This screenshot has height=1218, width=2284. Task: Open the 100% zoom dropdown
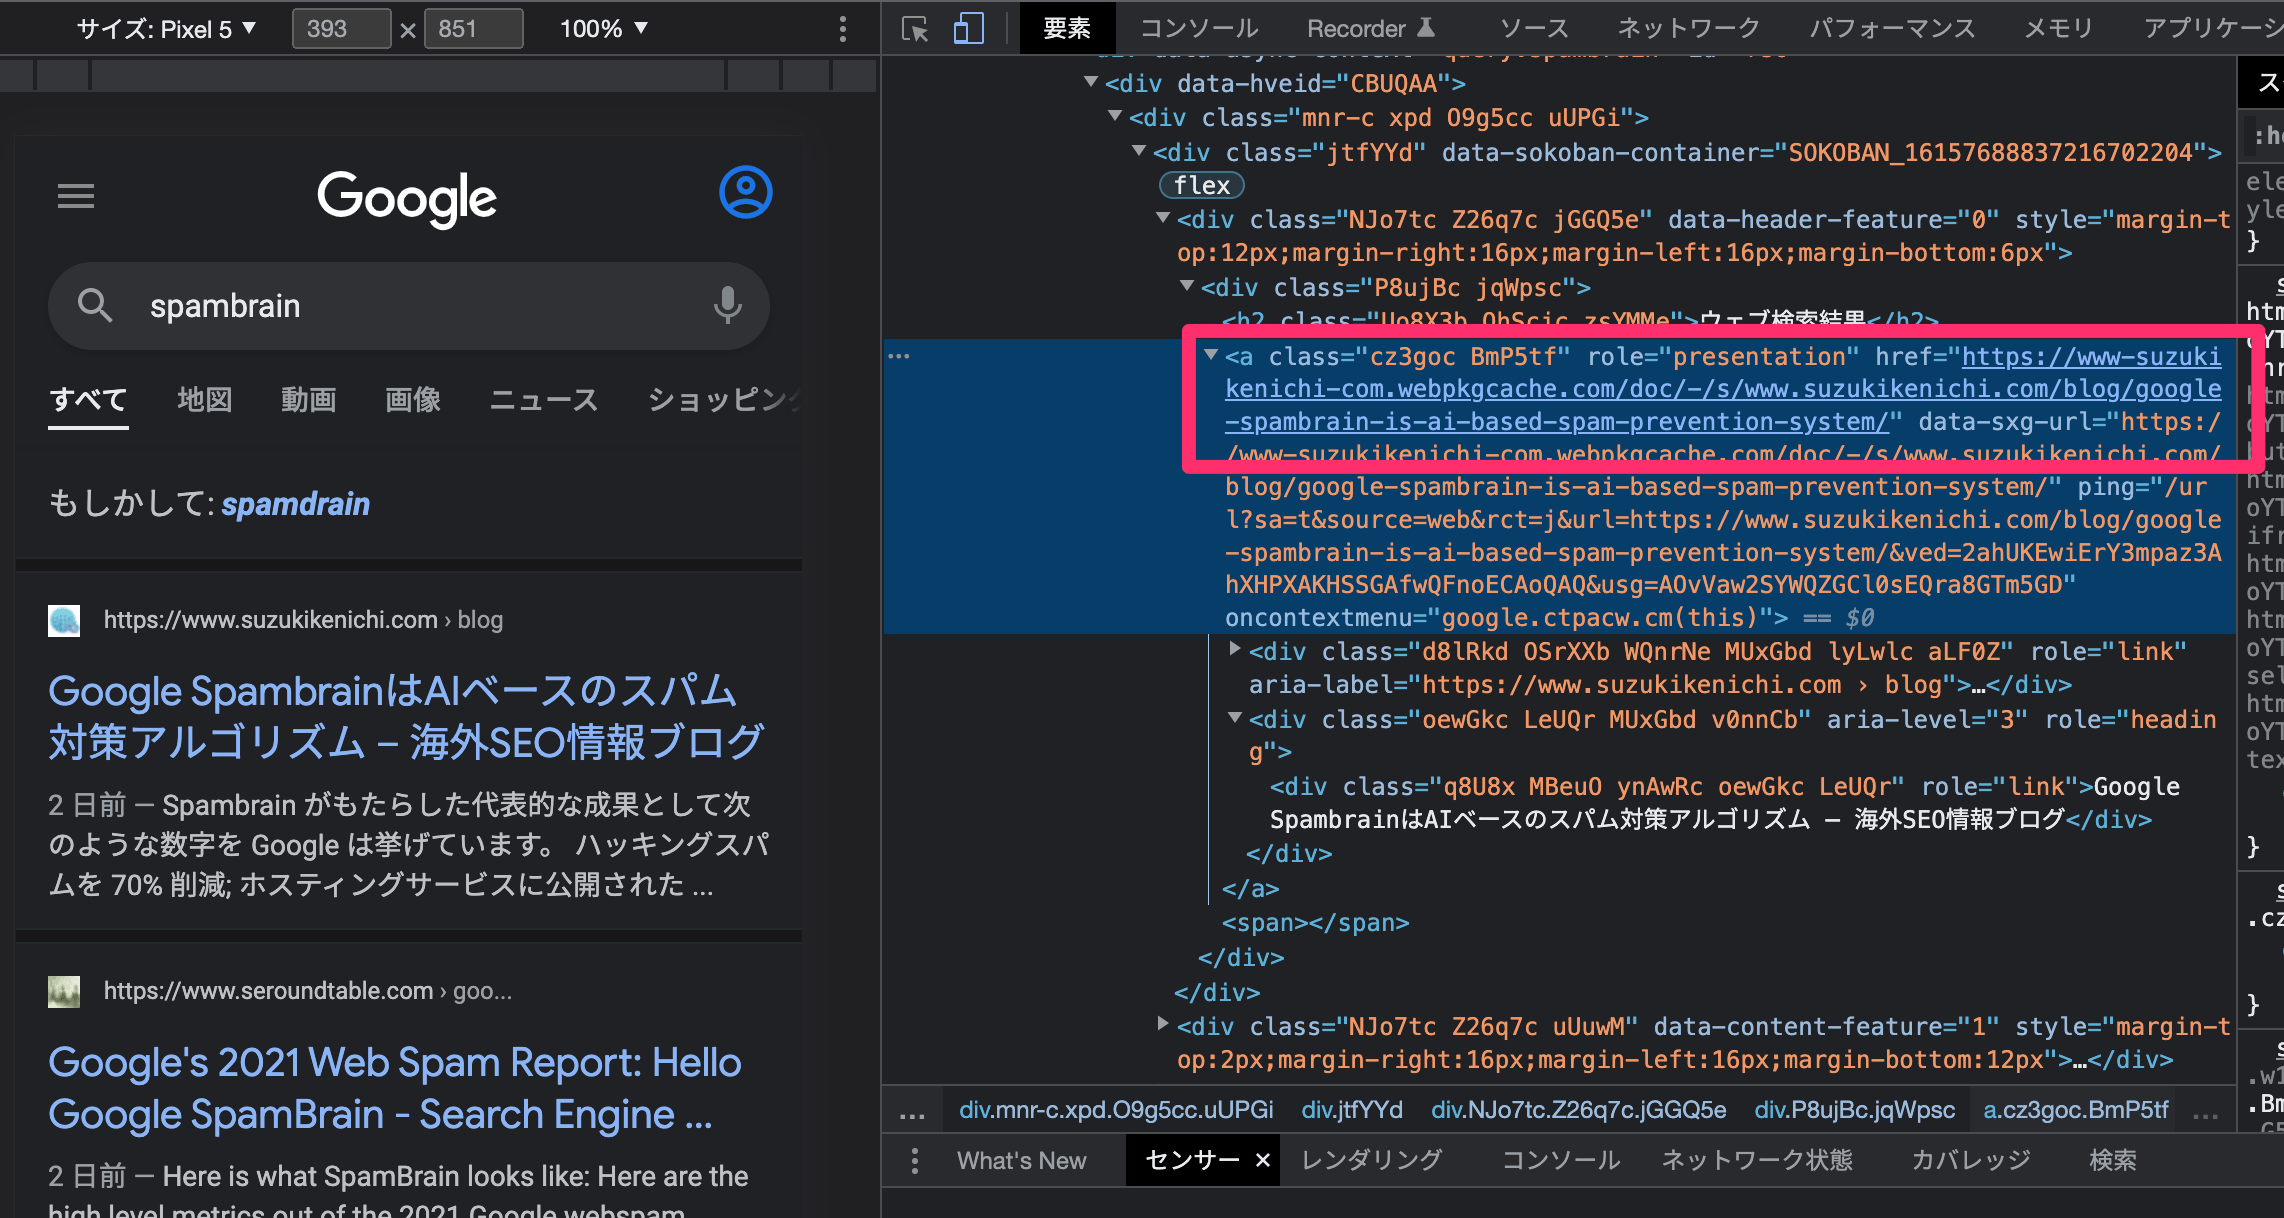(604, 29)
